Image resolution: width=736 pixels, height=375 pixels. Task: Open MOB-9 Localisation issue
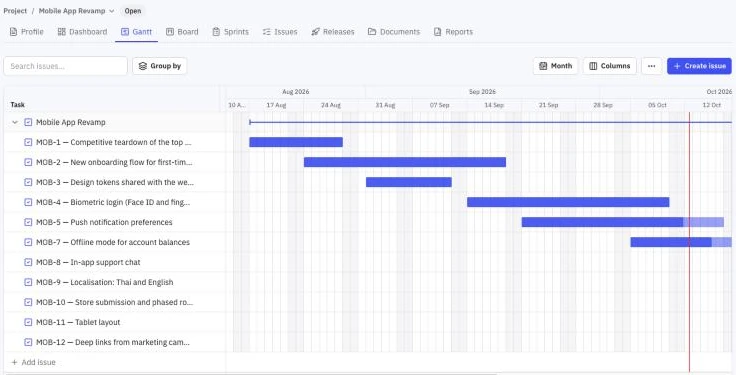pos(105,283)
